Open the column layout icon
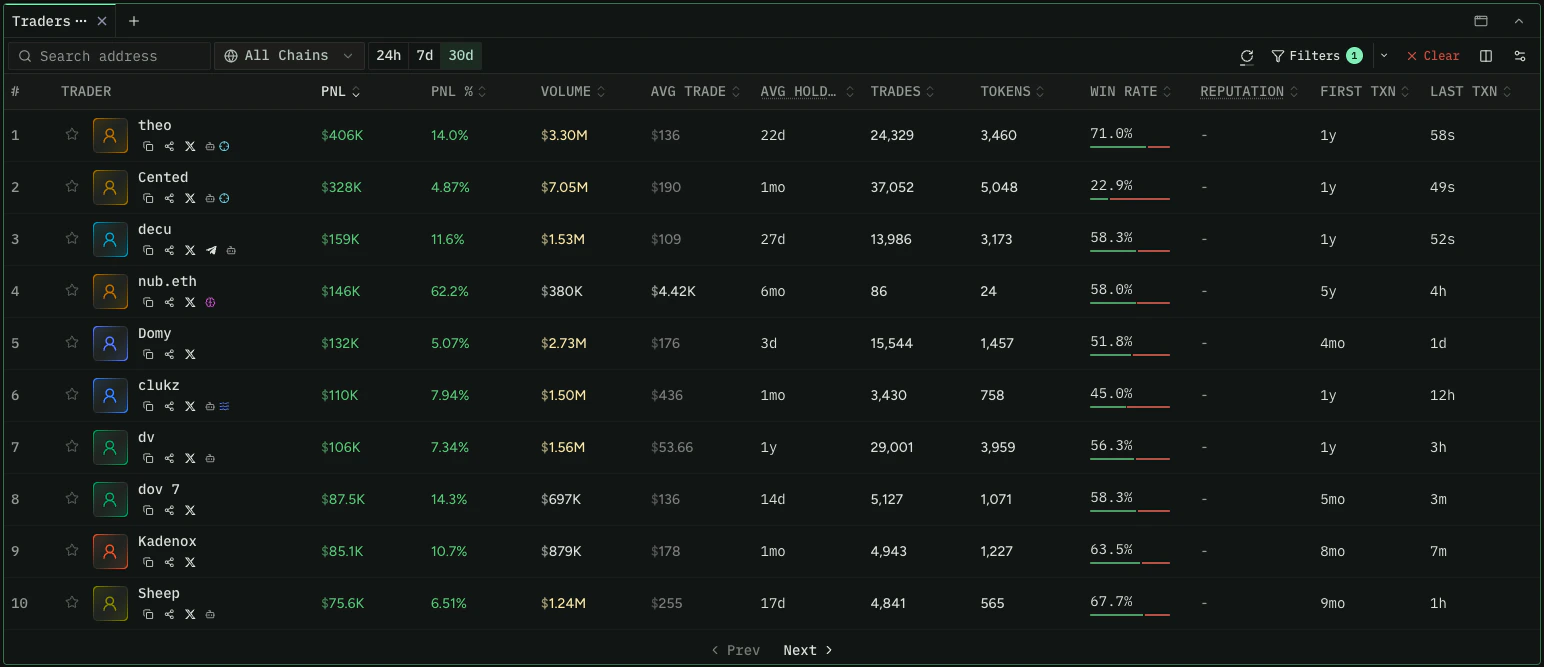This screenshot has height=667, width=1544. click(1486, 56)
